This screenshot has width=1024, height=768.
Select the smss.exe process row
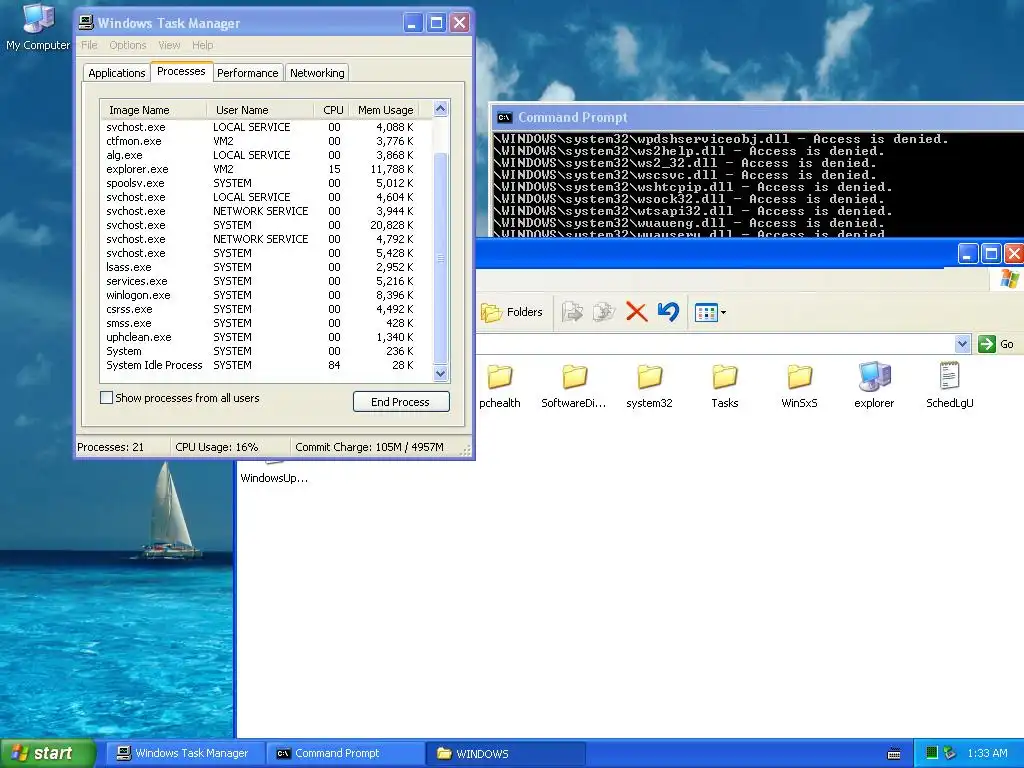tap(265, 323)
